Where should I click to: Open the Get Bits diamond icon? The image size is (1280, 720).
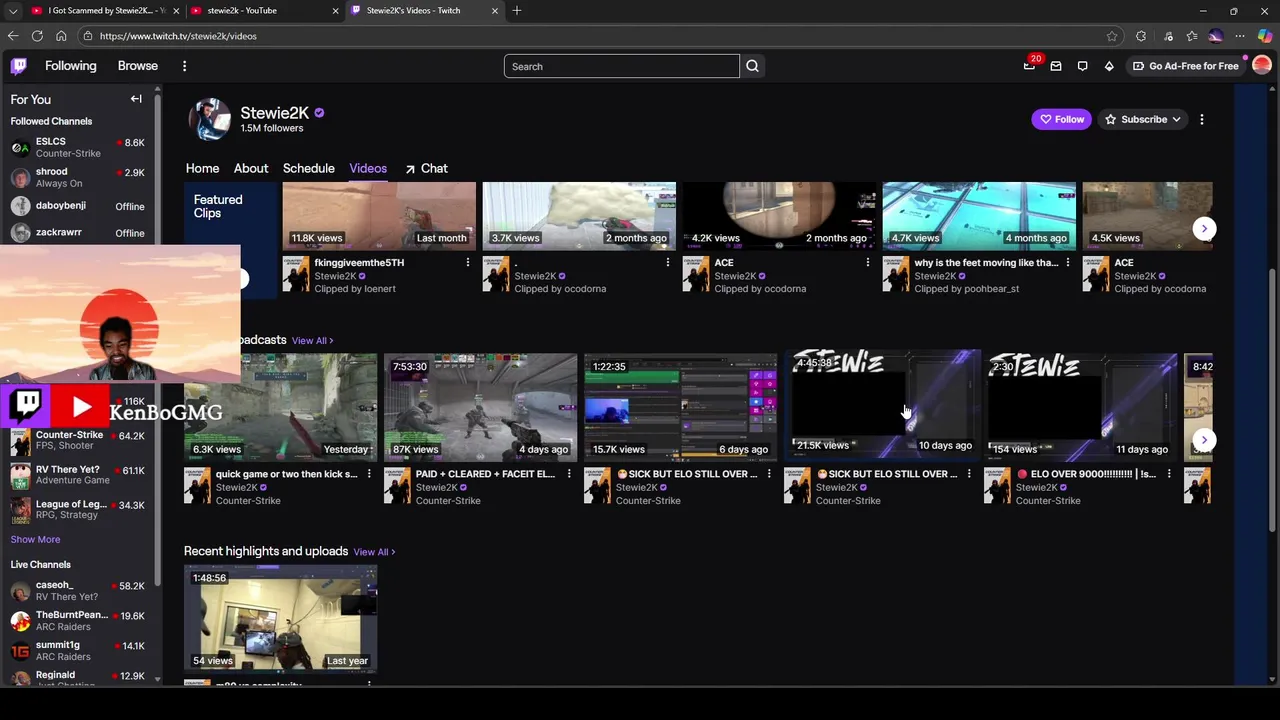1109,66
